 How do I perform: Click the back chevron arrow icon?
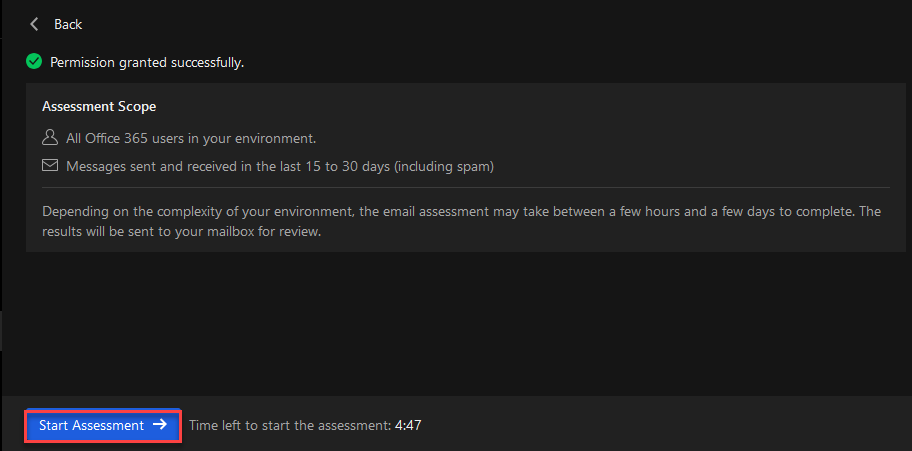[x=34, y=24]
